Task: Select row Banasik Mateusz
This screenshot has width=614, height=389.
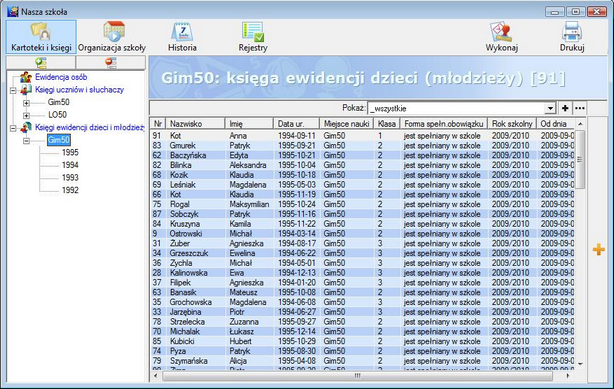Action: [x=363, y=292]
